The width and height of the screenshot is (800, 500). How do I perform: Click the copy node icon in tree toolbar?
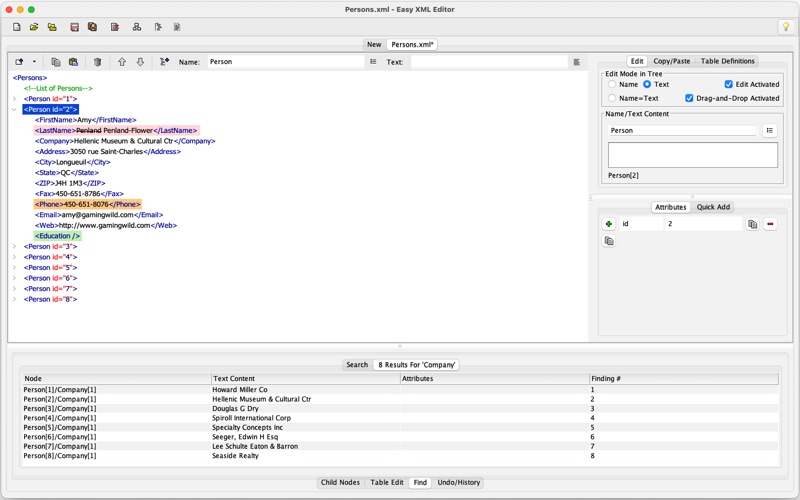[56, 62]
